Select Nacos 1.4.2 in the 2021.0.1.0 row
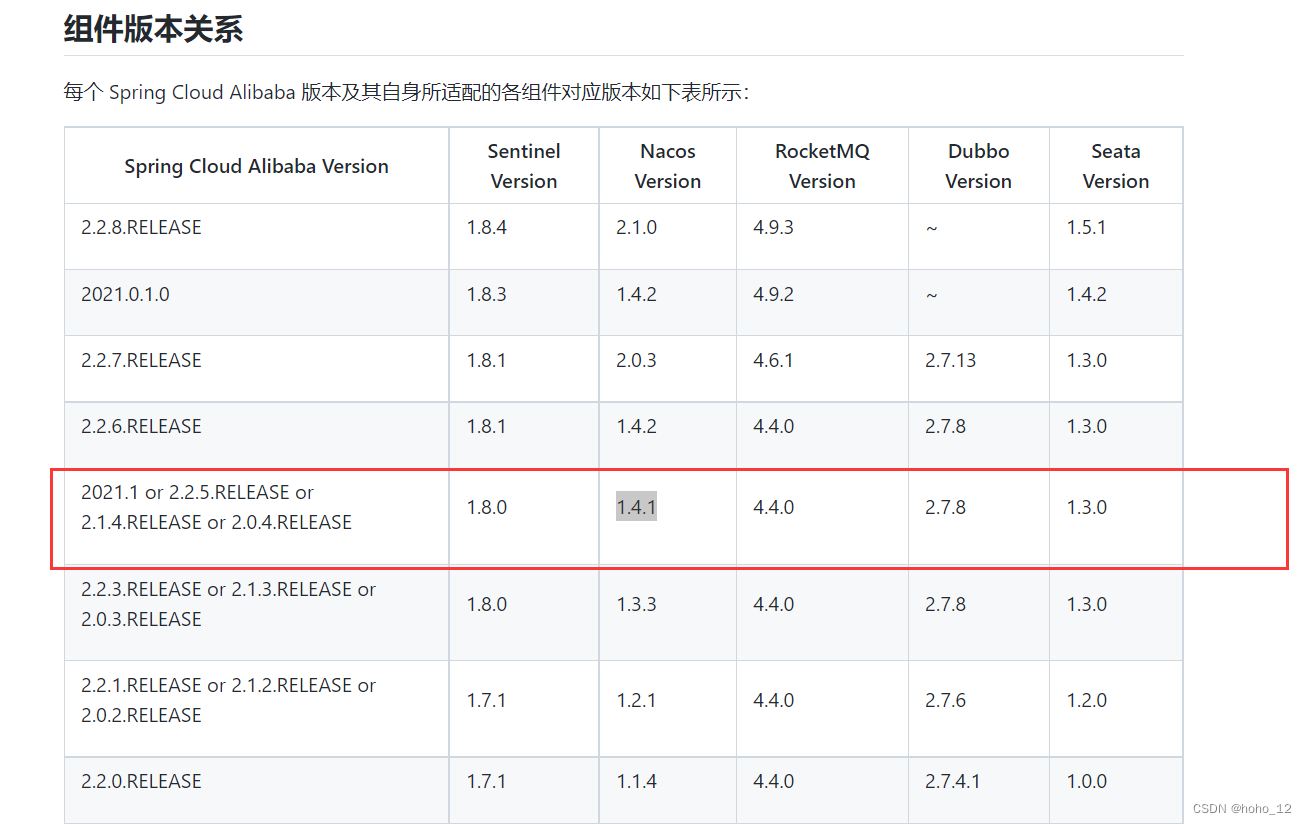The width and height of the screenshot is (1307, 824). [668, 303]
